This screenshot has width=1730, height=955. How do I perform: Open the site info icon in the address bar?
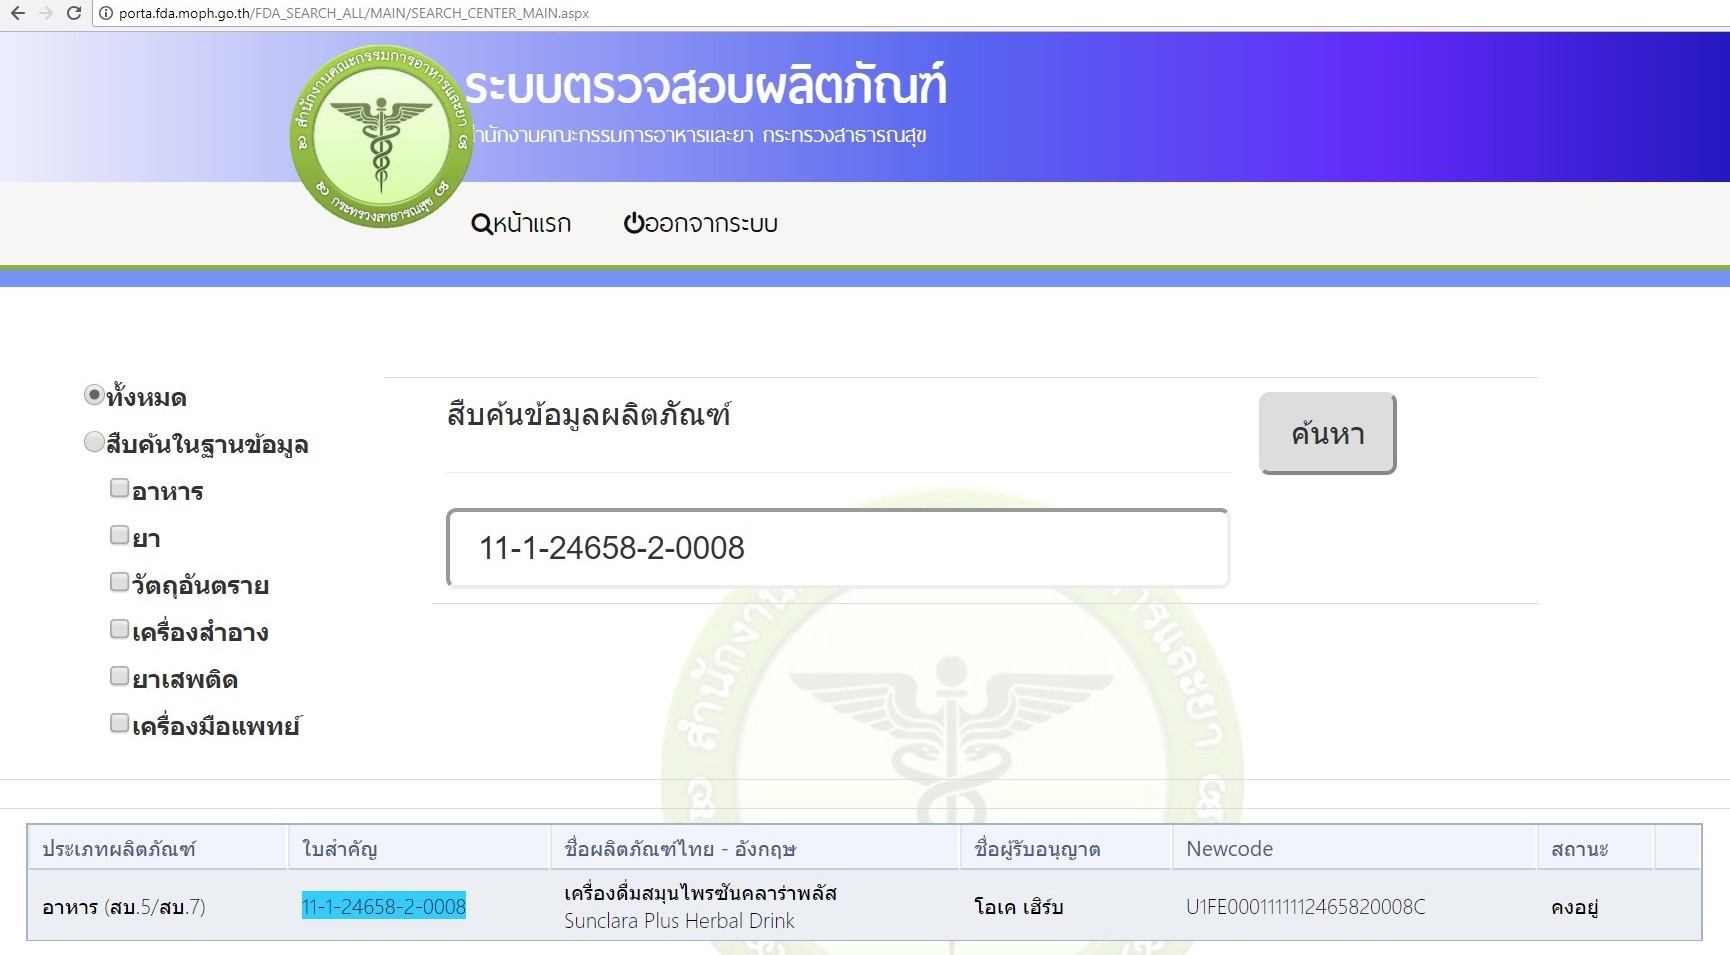click(106, 13)
